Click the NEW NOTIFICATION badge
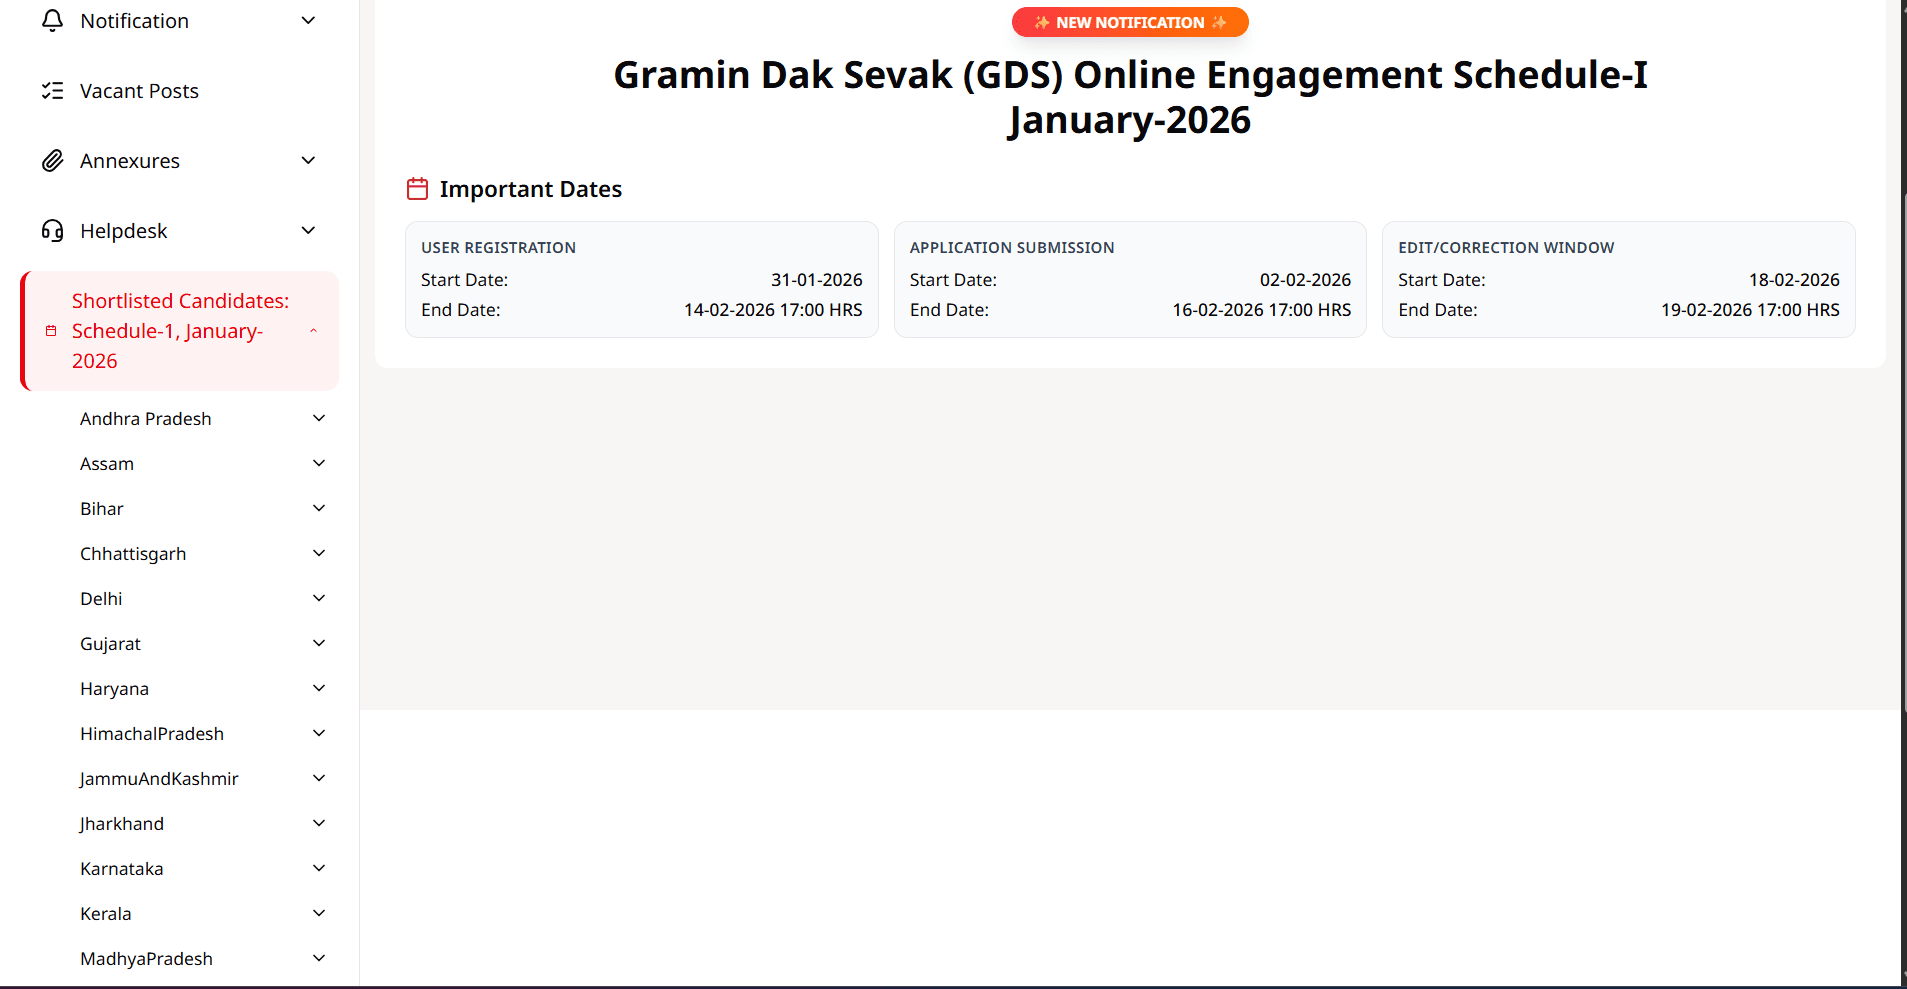Image resolution: width=1907 pixels, height=989 pixels. 1130,22
